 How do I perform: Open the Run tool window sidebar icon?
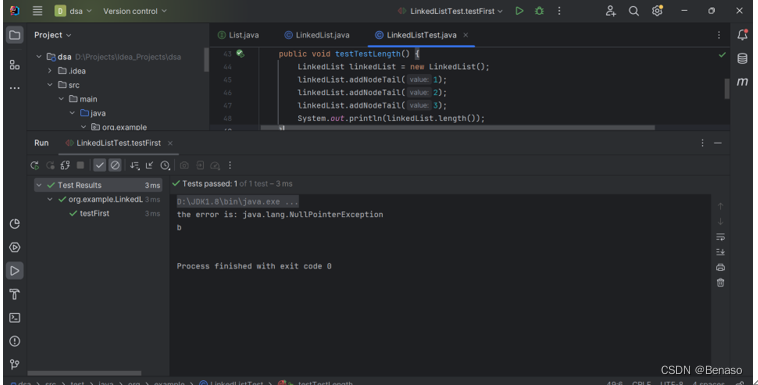pyautogui.click(x=15, y=271)
